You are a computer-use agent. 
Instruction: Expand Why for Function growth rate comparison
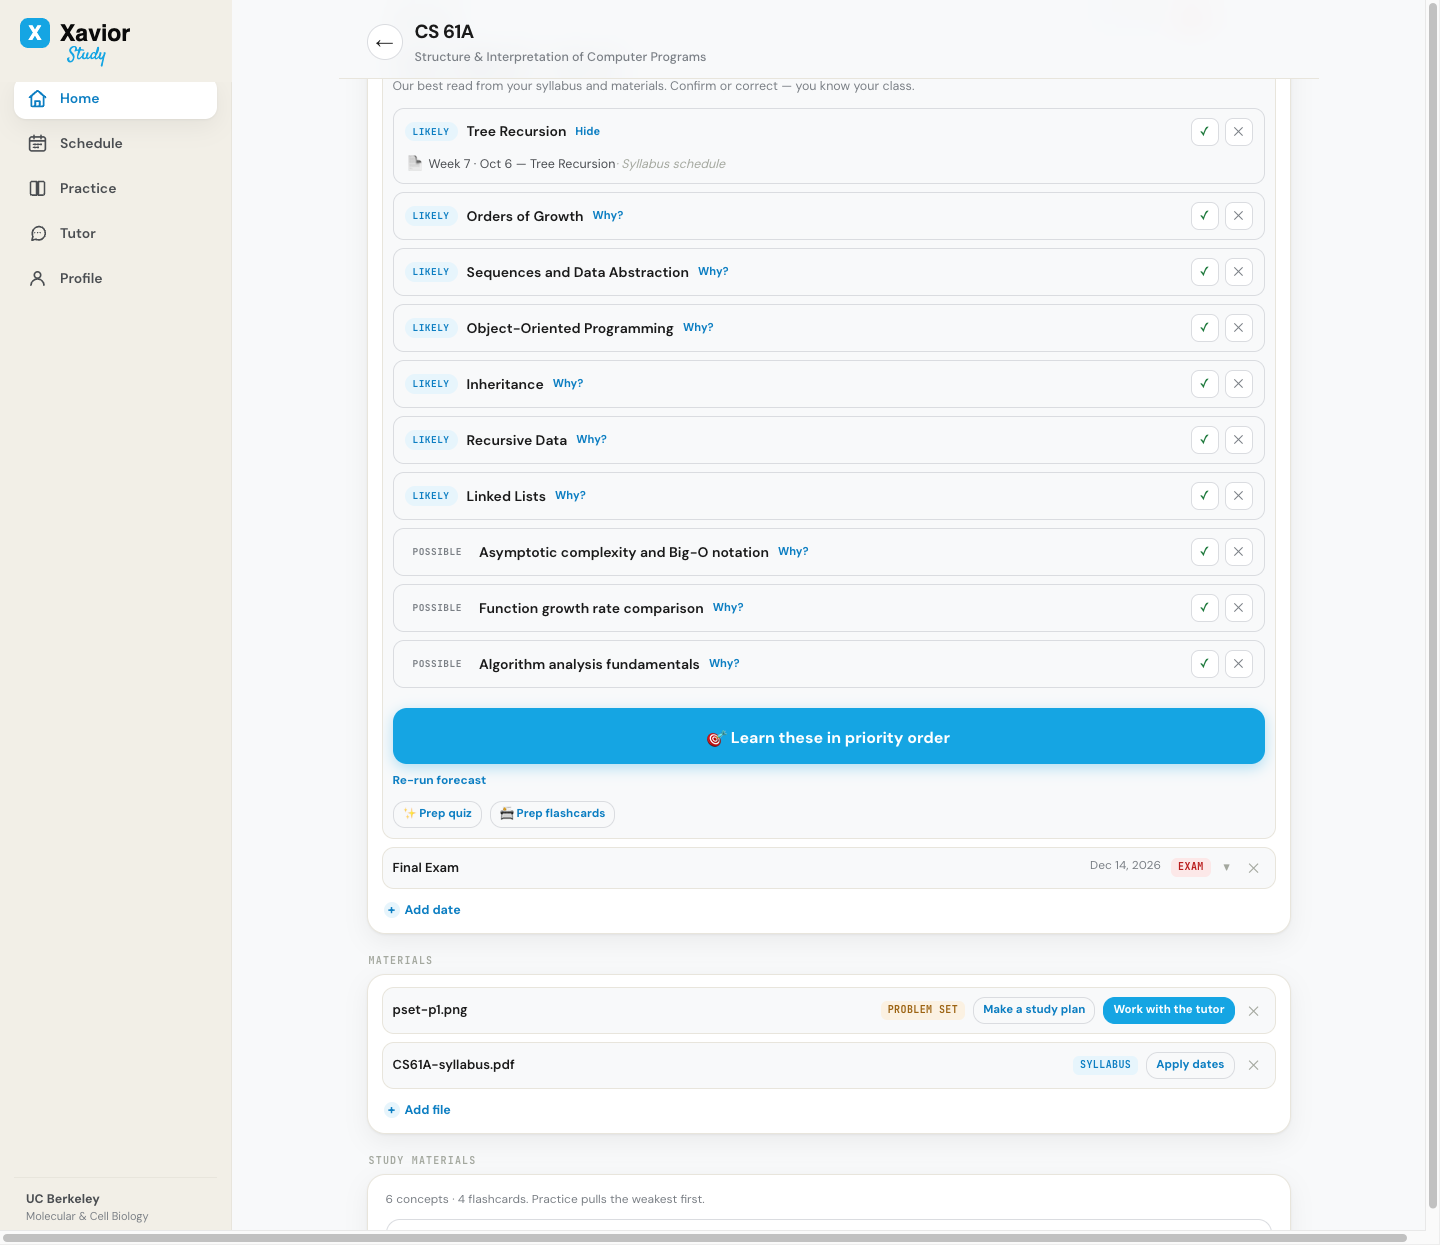click(728, 607)
